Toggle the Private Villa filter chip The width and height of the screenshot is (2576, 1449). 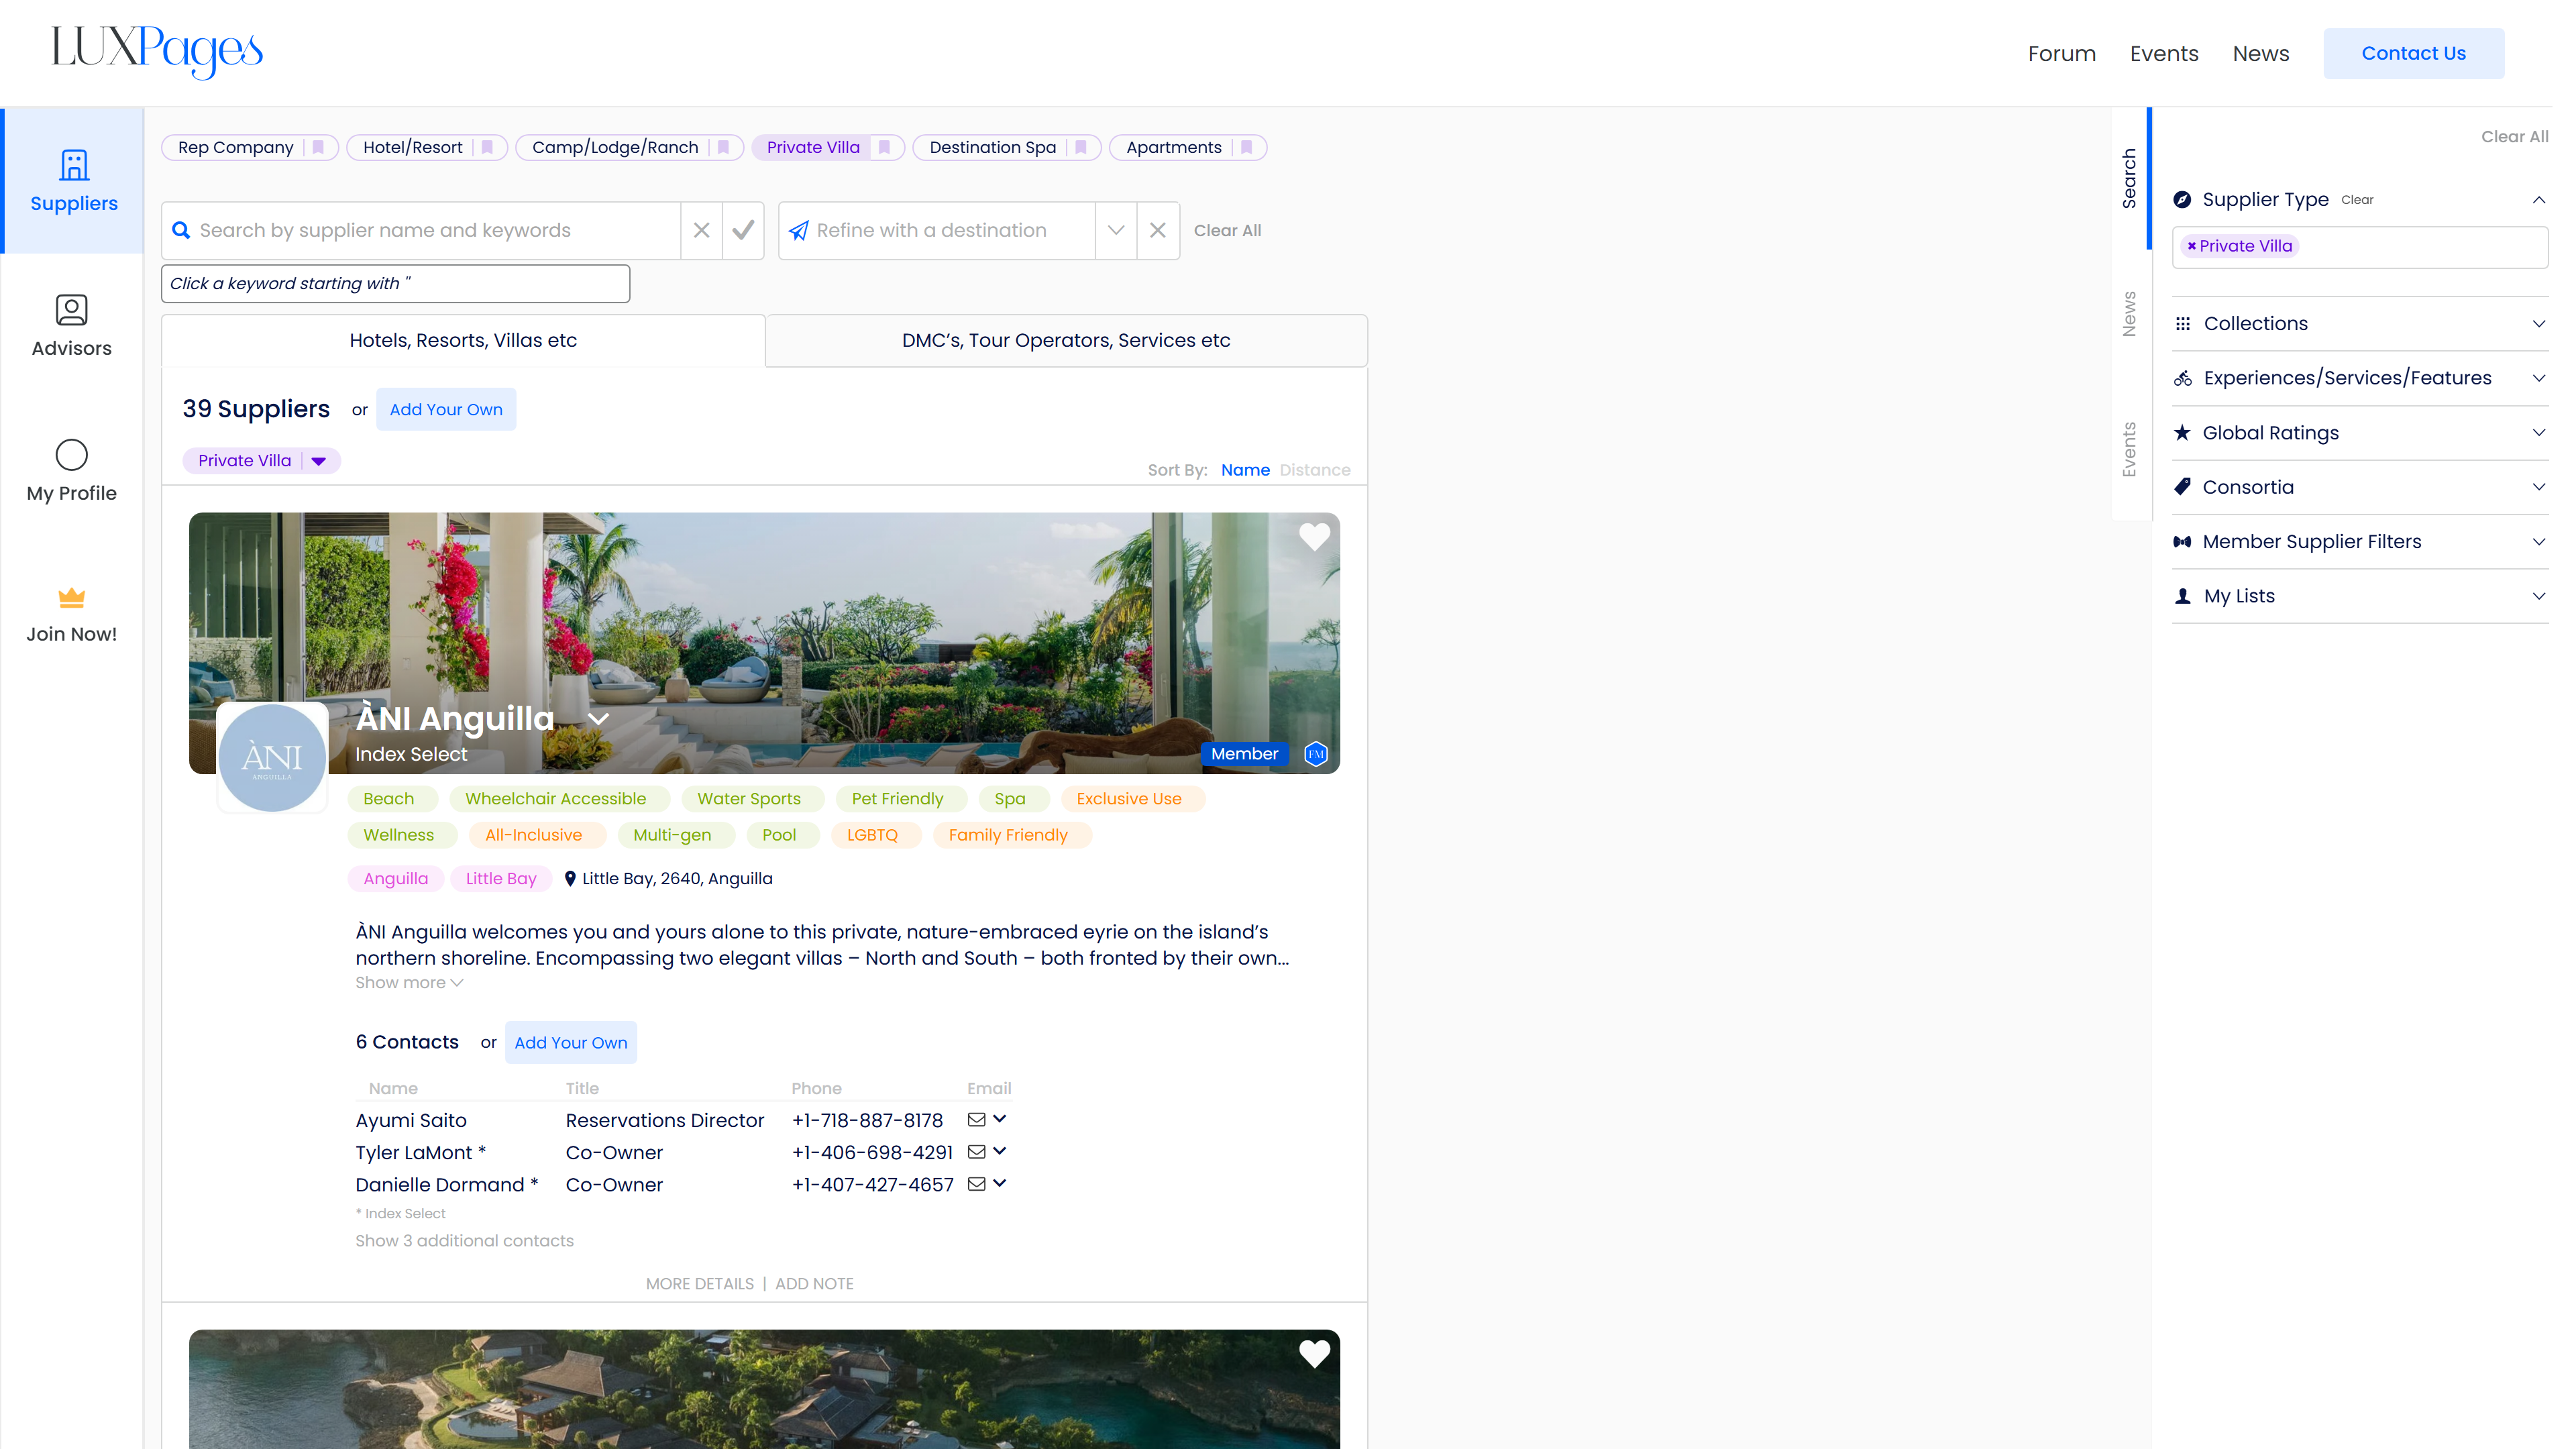(x=813, y=147)
